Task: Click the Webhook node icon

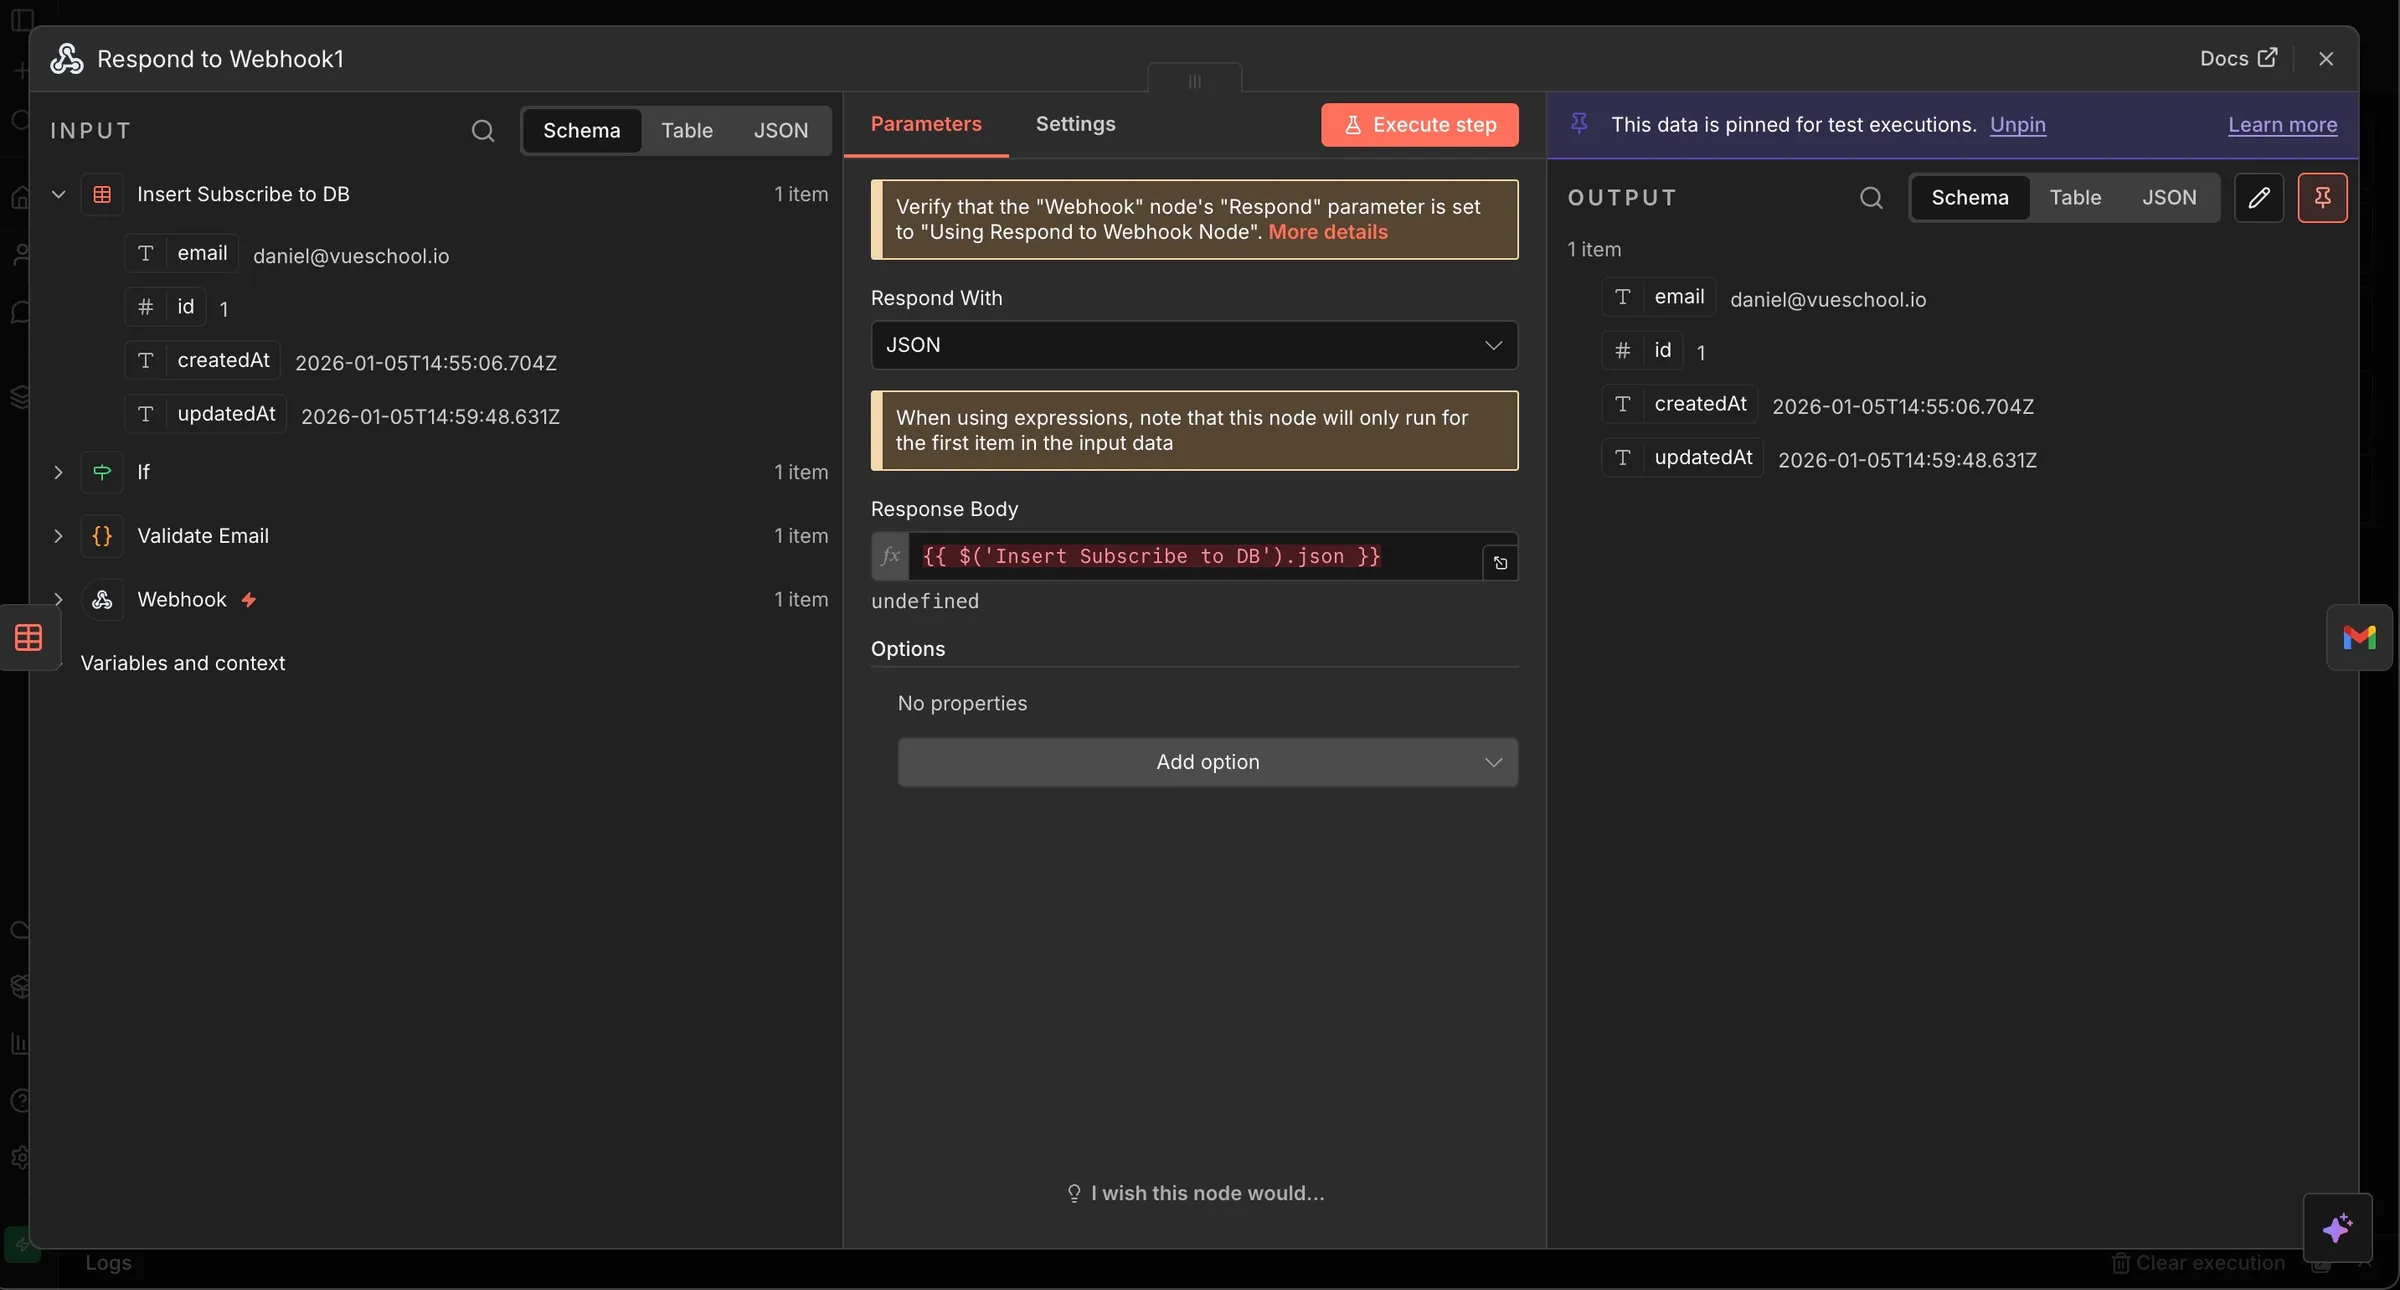Action: click(x=102, y=600)
